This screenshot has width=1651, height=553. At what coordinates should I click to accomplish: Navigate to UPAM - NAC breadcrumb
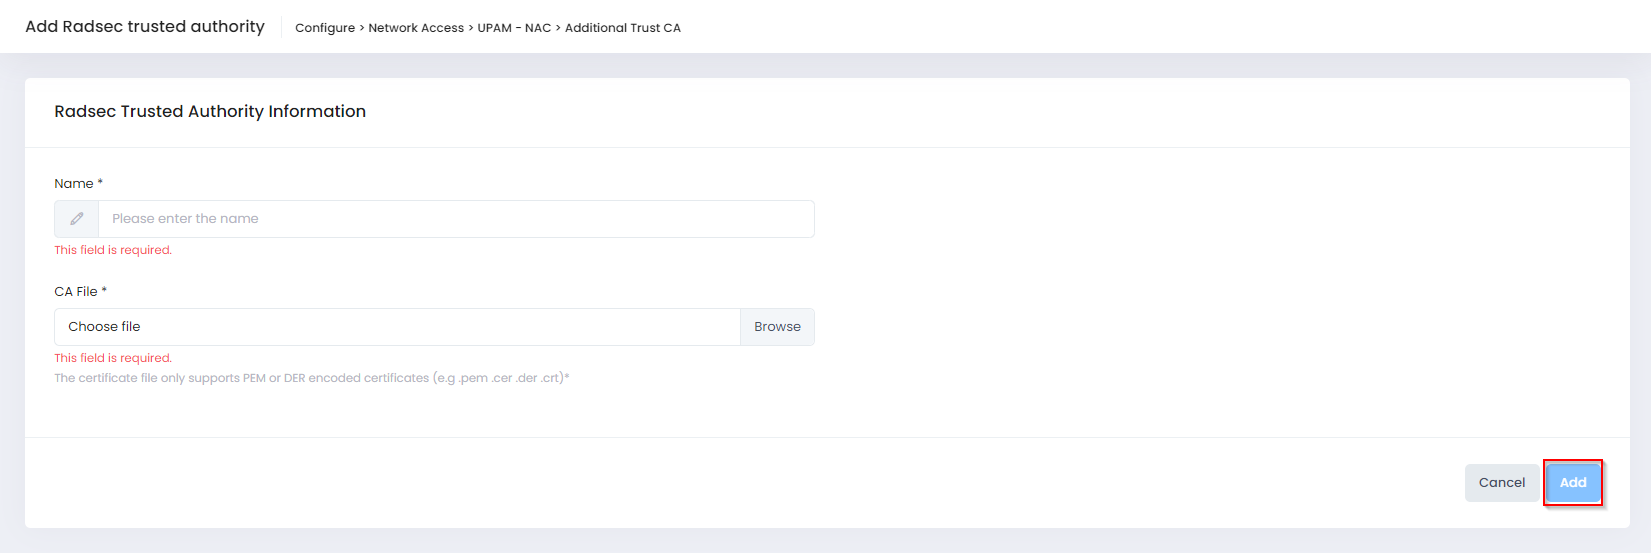pos(514,28)
